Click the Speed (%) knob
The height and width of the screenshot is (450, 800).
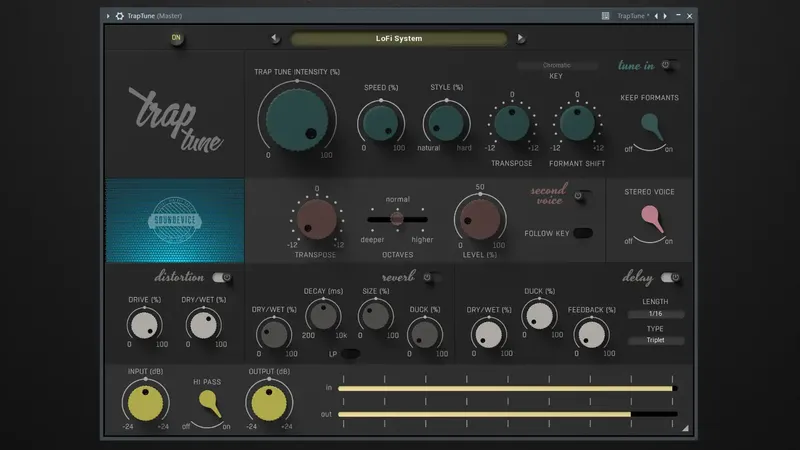(381, 123)
